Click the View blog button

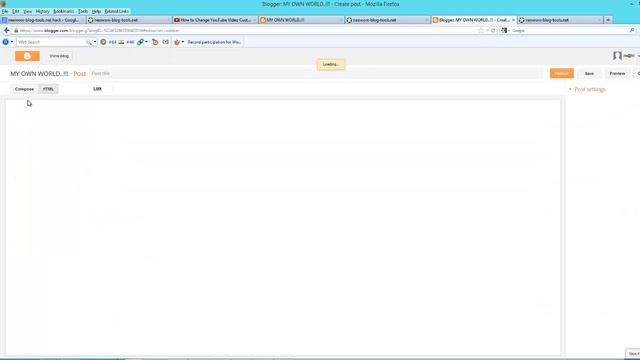(x=59, y=56)
